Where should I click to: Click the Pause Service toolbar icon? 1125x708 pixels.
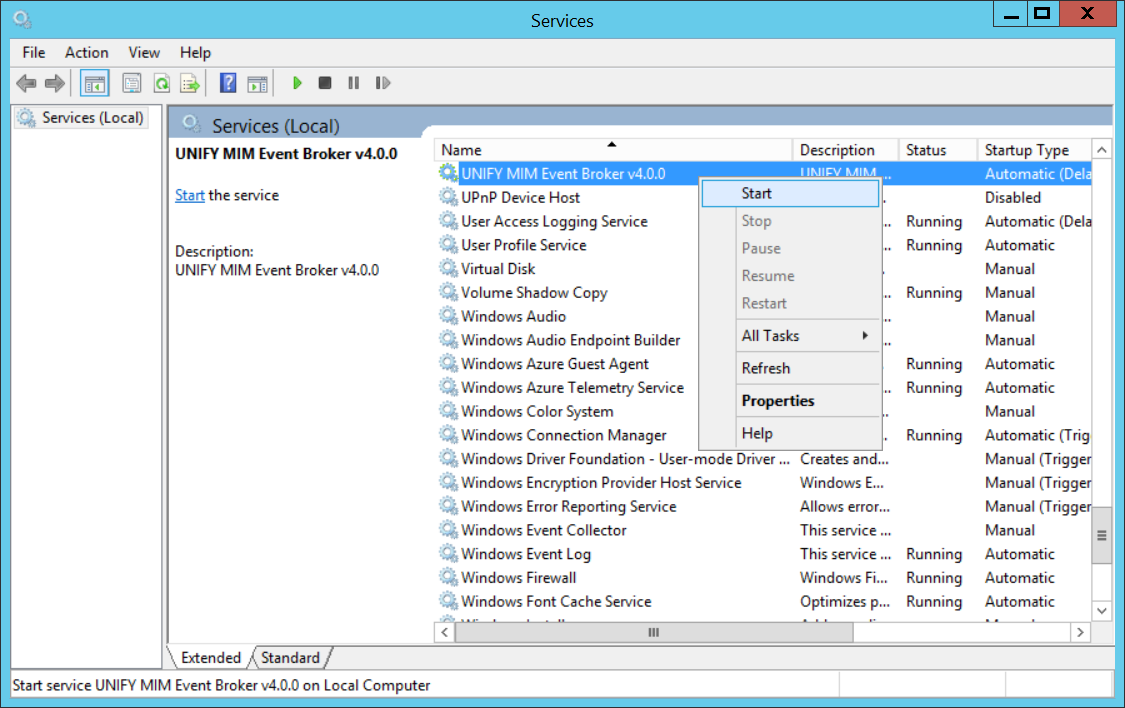click(x=354, y=83)
